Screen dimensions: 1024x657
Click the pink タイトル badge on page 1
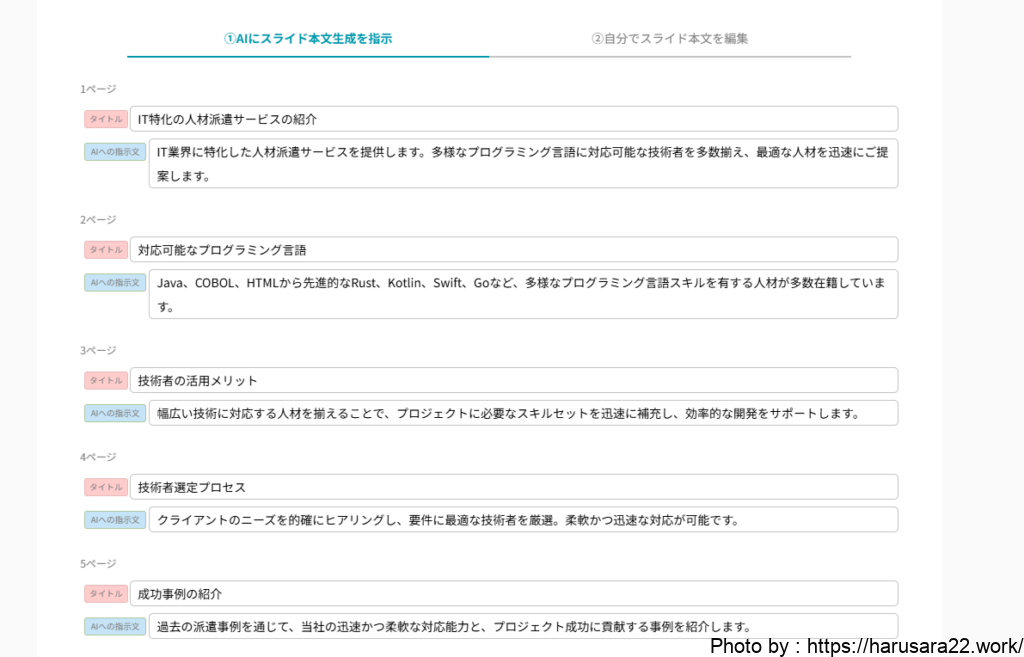click(x=106, y=119)
